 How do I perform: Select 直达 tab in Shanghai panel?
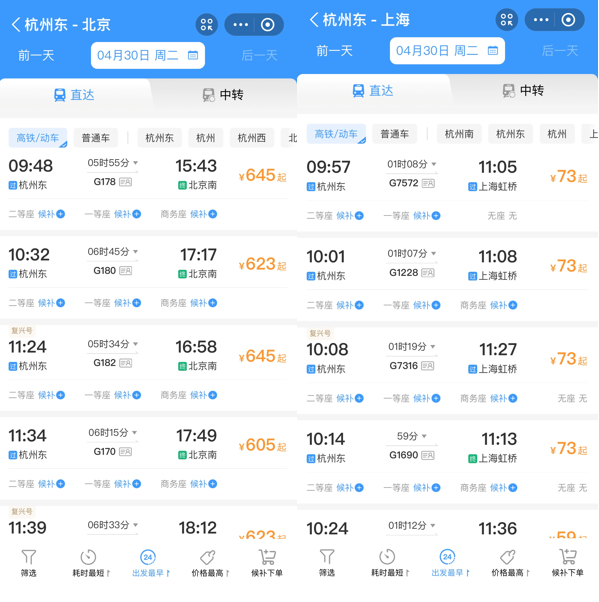(372, 91)
